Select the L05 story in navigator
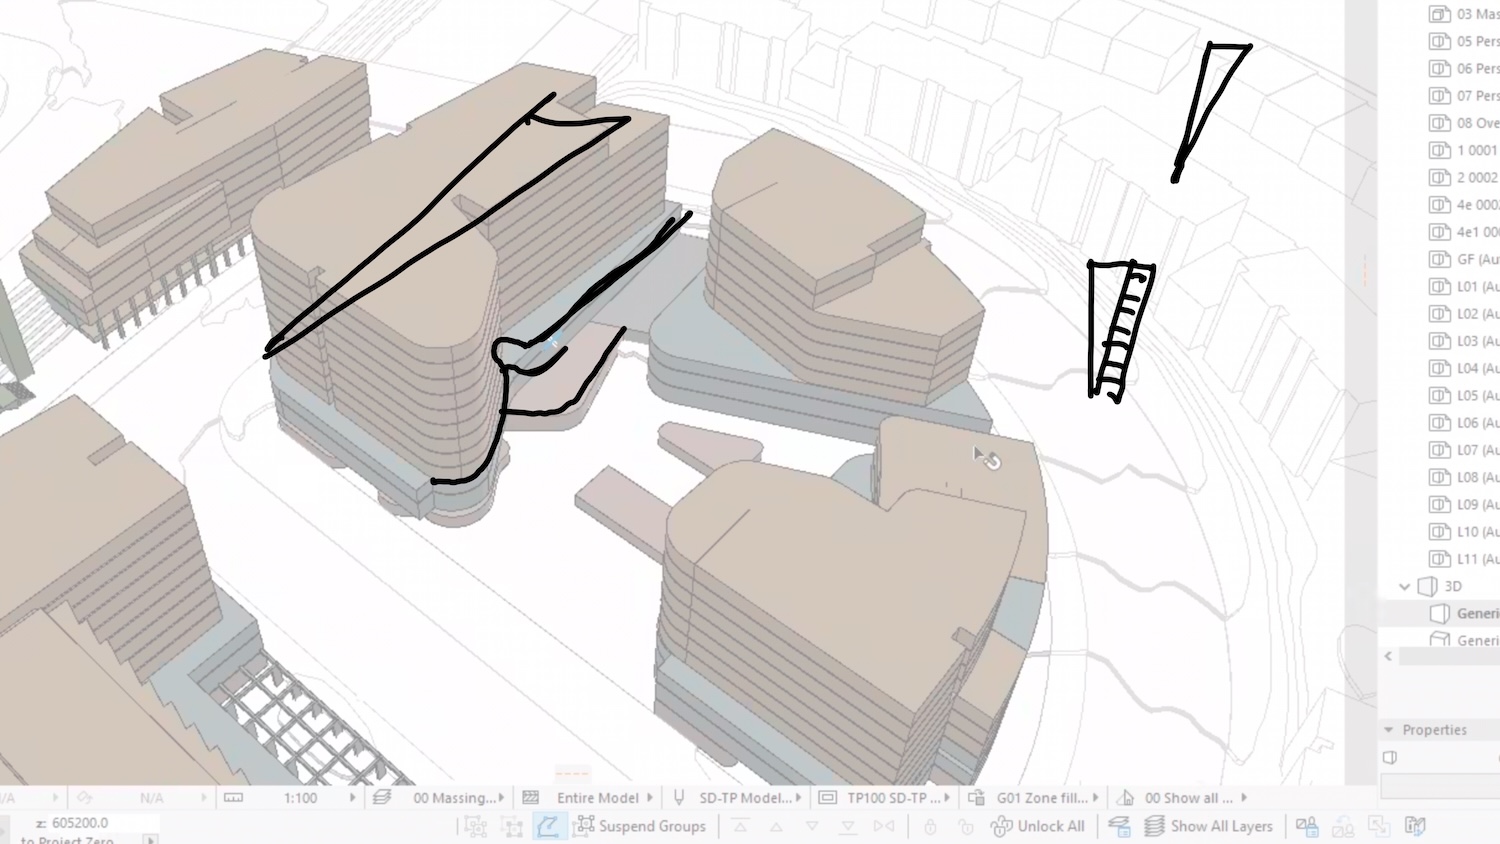 [x=1477, y=396]
